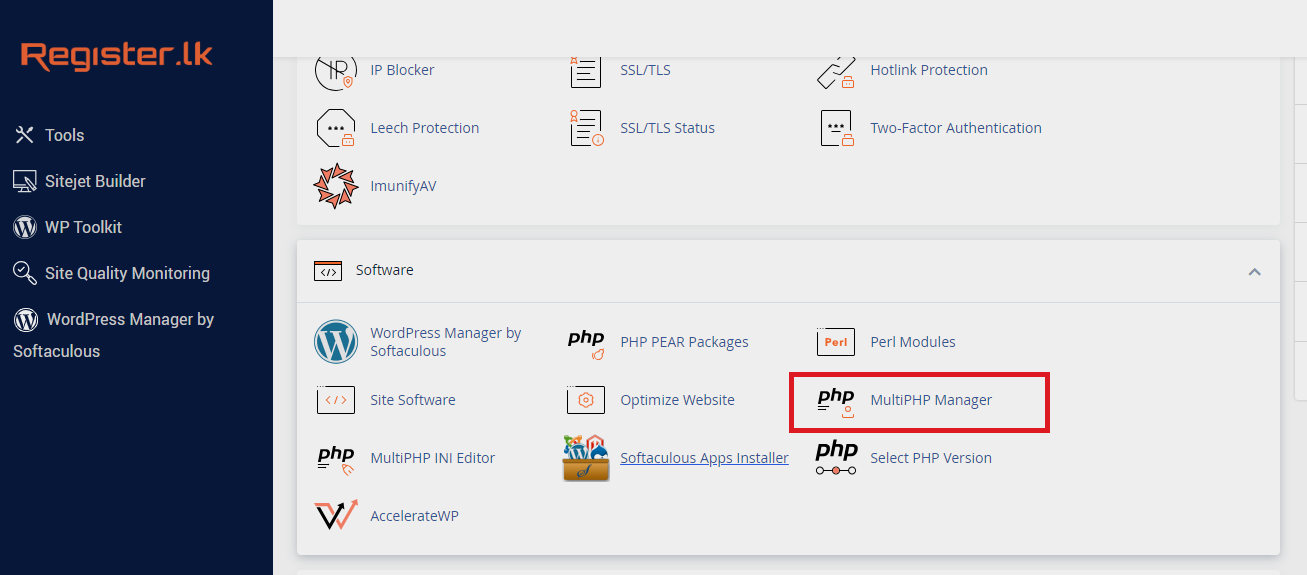Open the Two-Factor Authentication link
Viewport: 1307px width, 575px height.
click(956, 128)
